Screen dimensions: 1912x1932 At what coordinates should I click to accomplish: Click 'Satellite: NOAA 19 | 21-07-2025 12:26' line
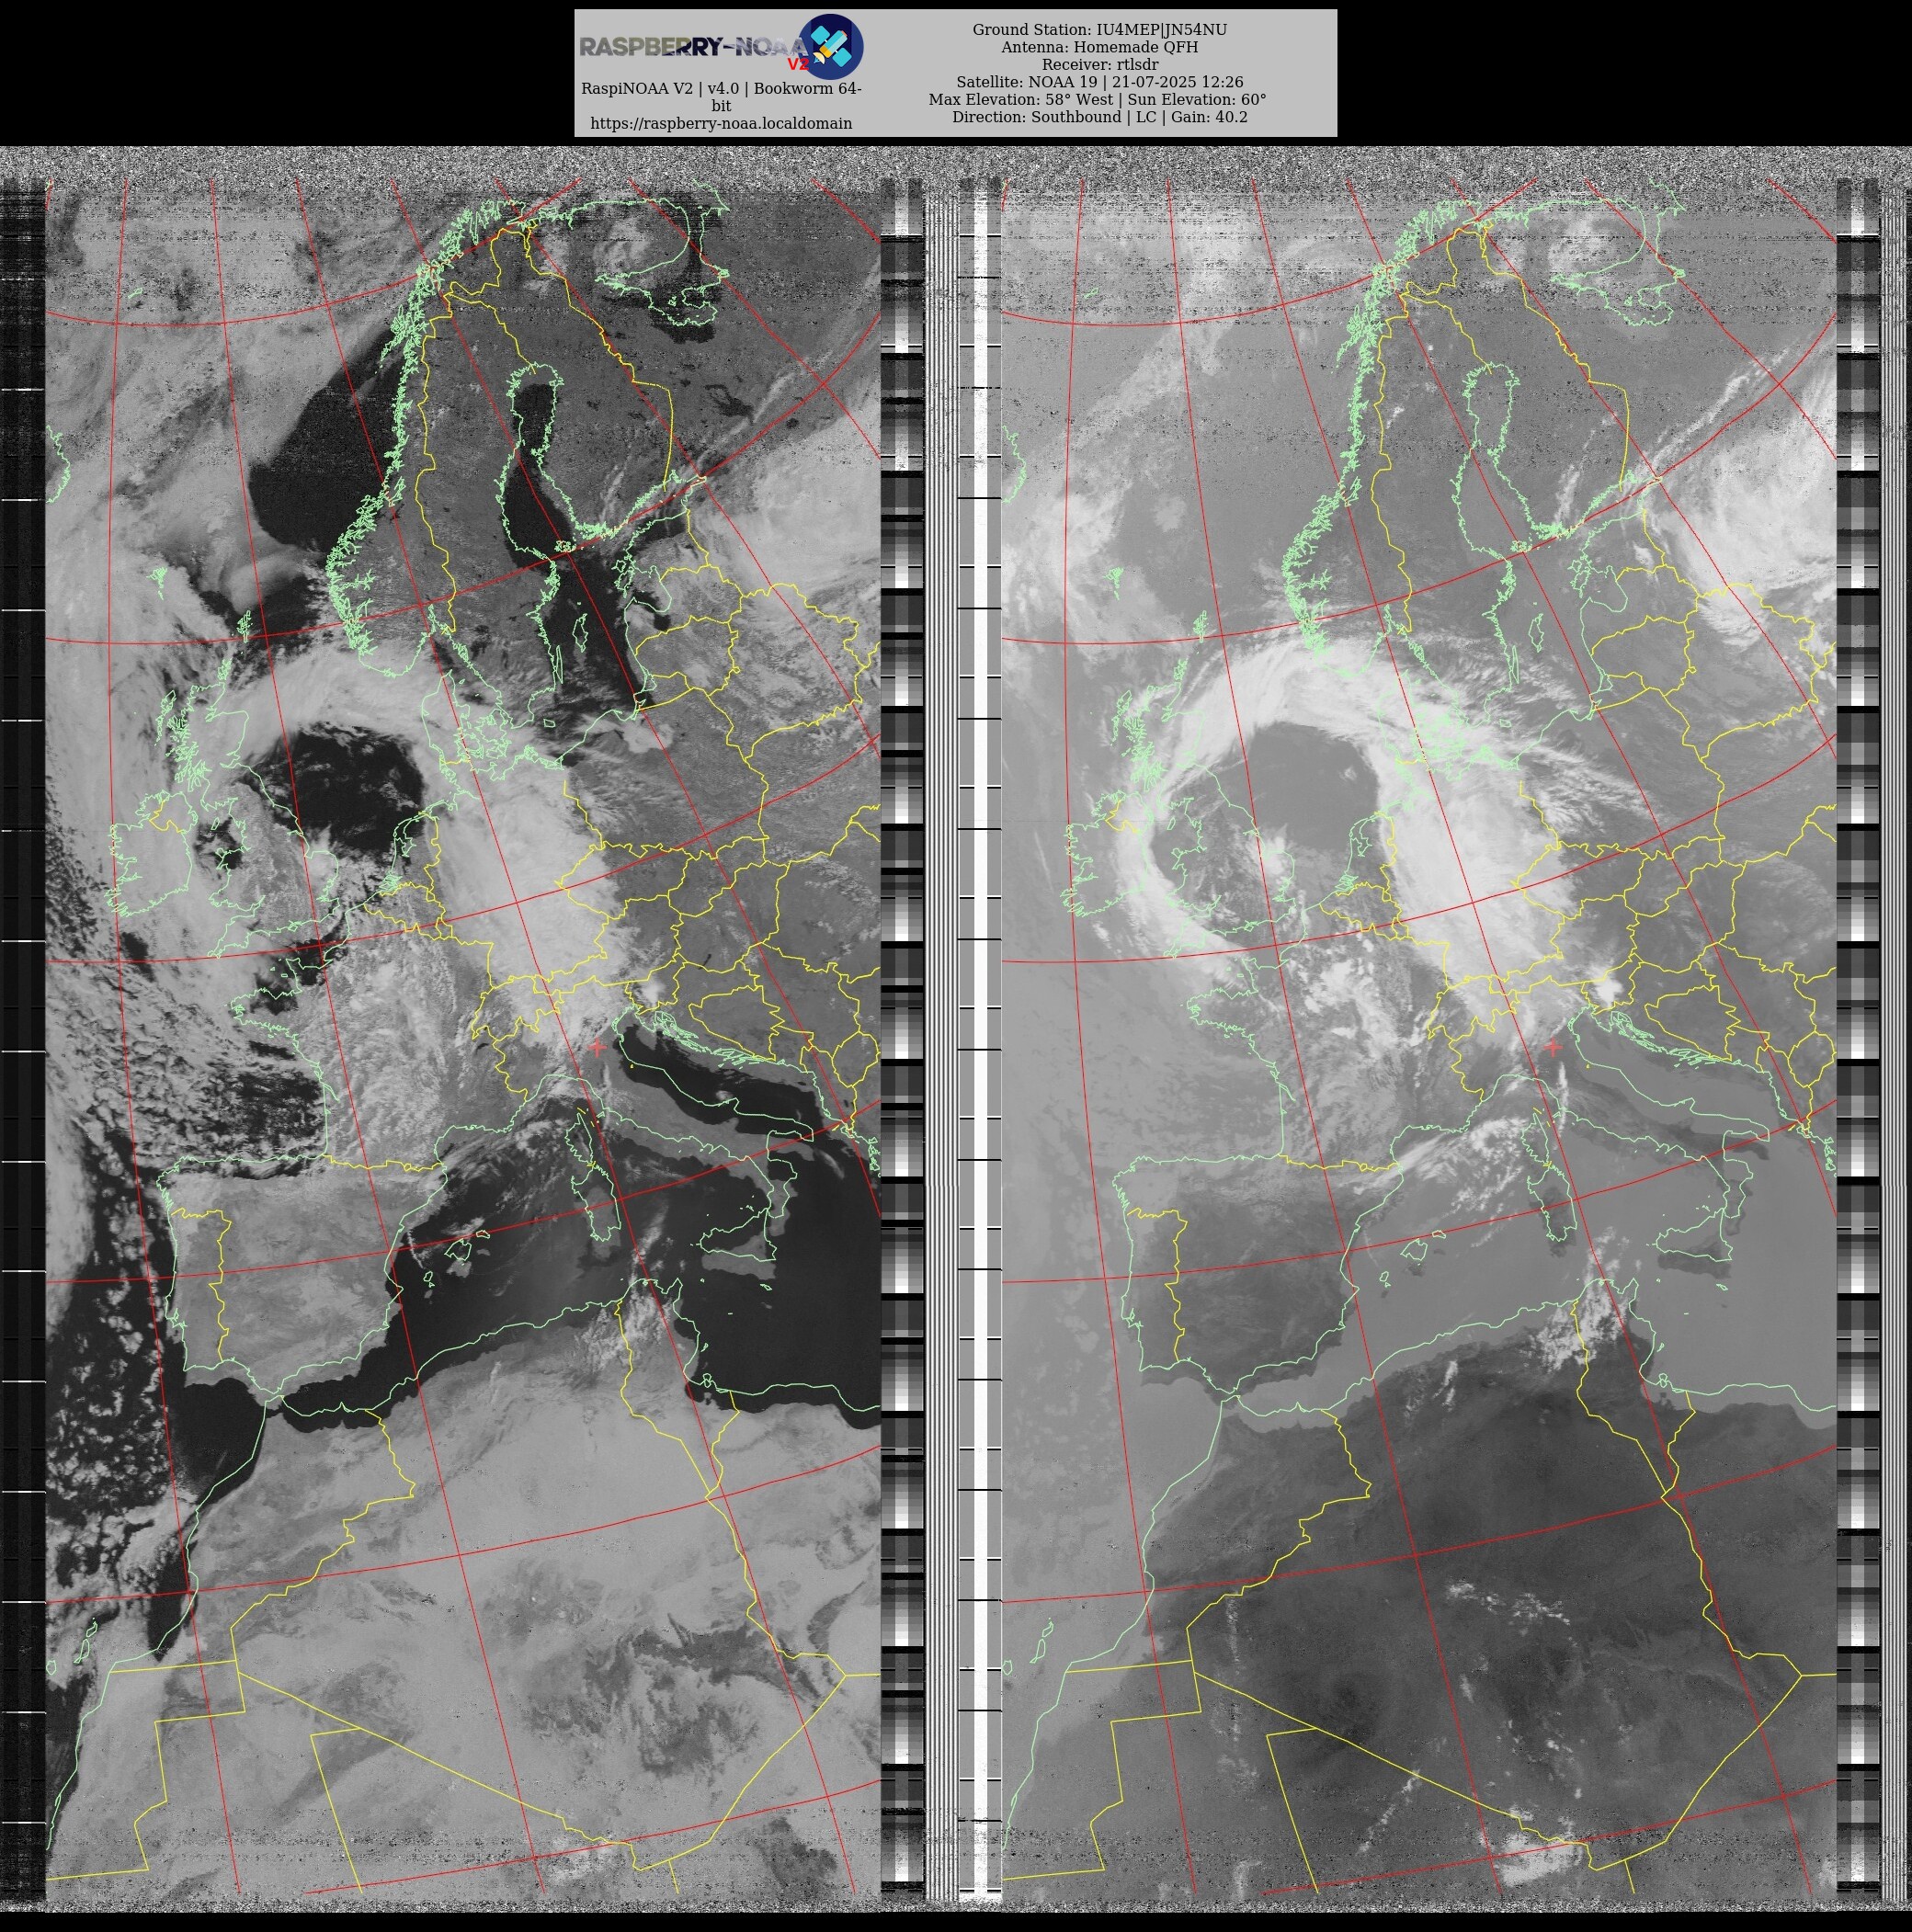pos(1099,82)
